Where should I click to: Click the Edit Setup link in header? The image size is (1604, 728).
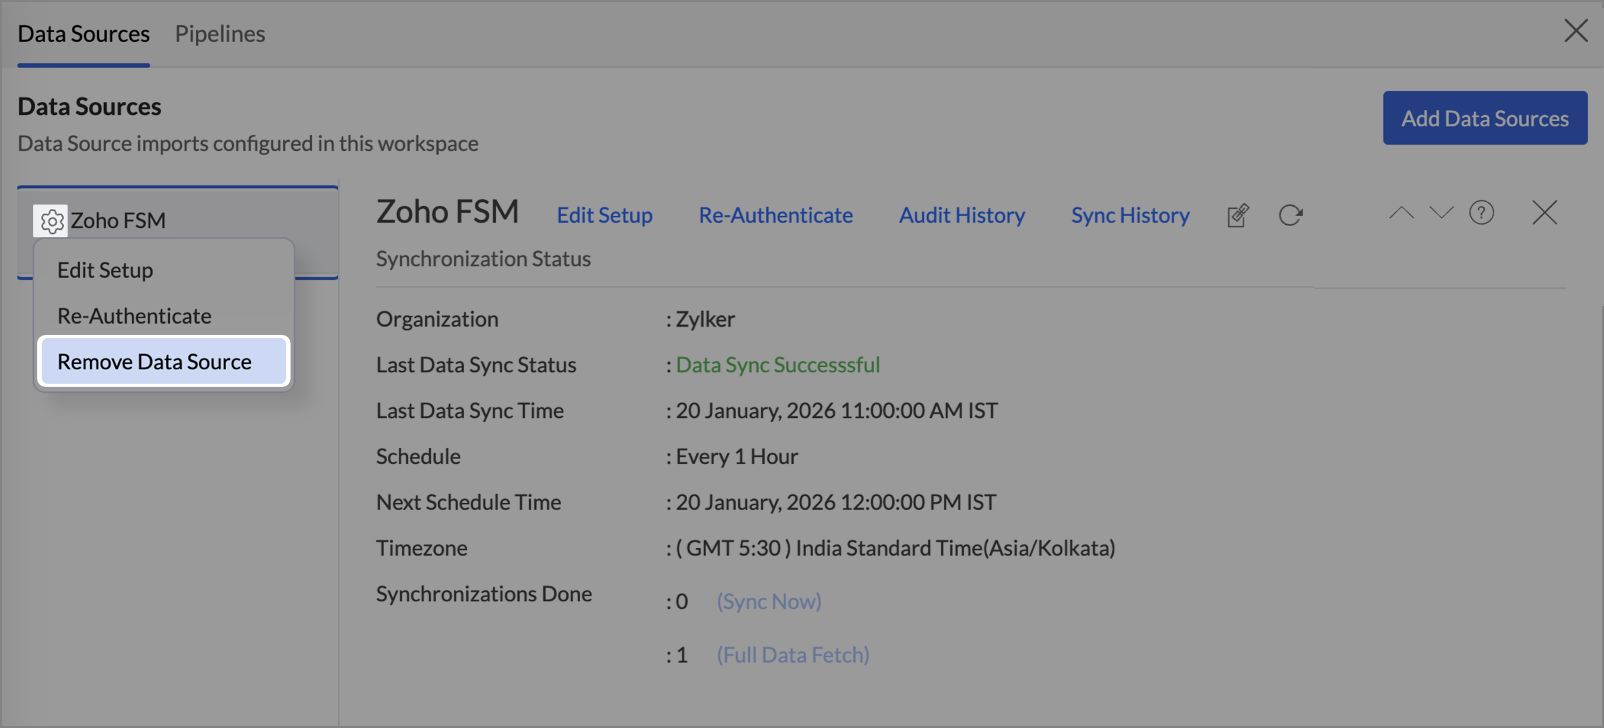(x=604, y=215)
